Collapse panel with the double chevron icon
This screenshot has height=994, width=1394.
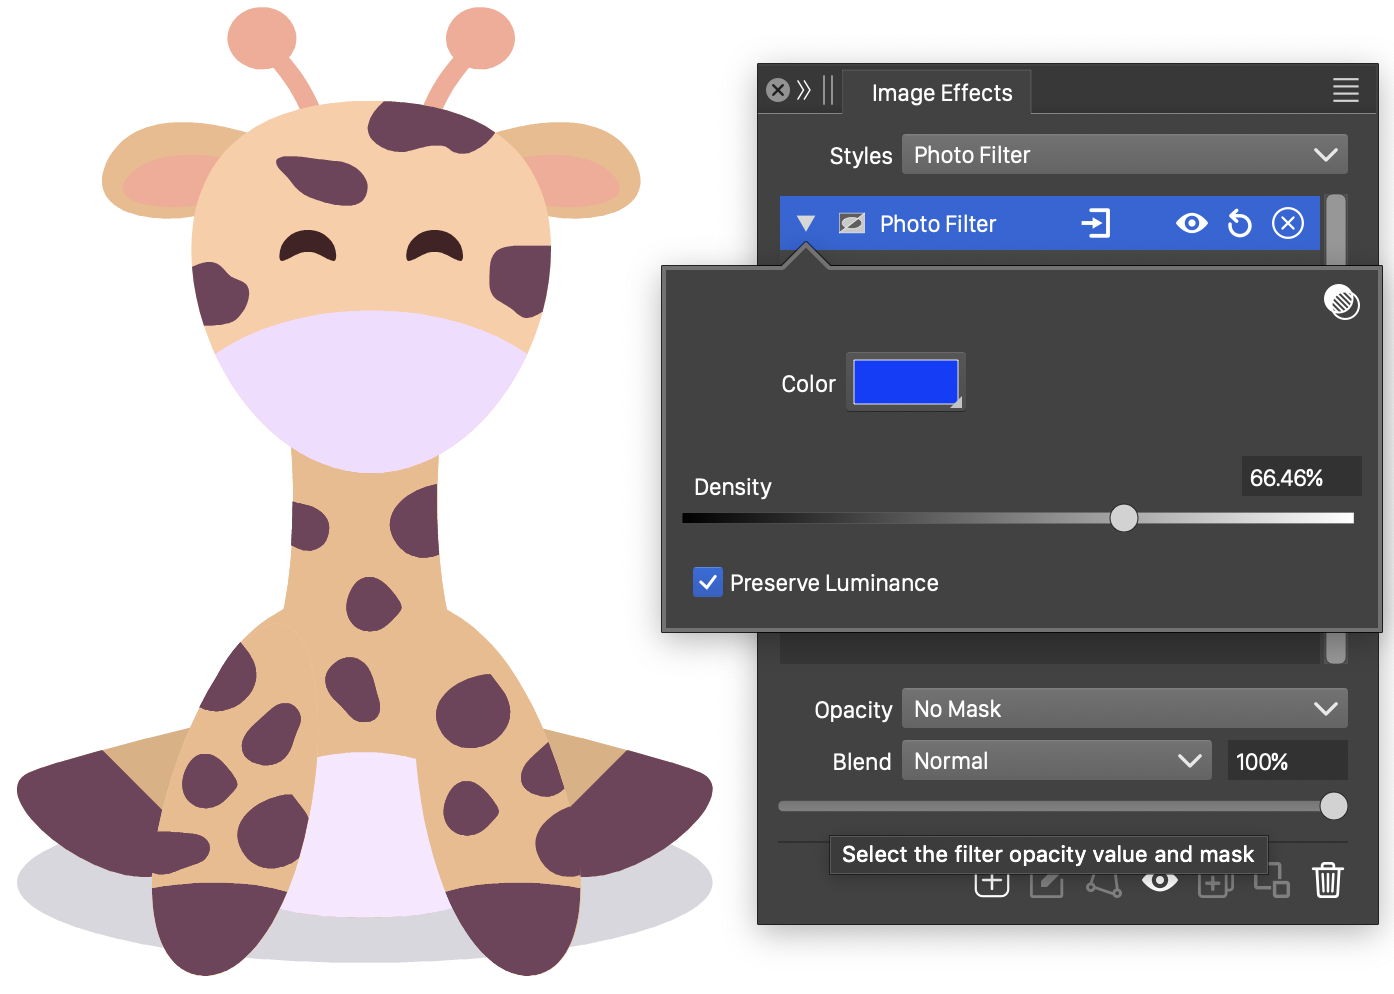(804, 91)
